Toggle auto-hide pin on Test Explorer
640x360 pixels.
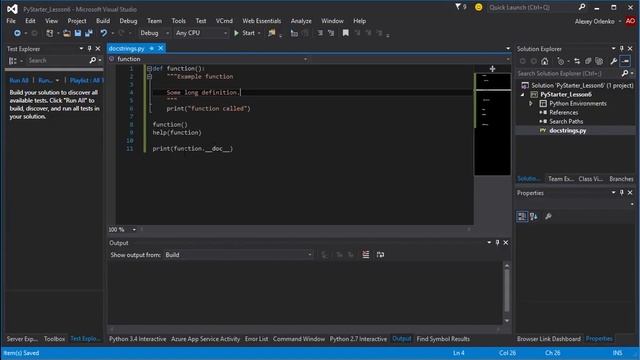[x=90, y=49]
